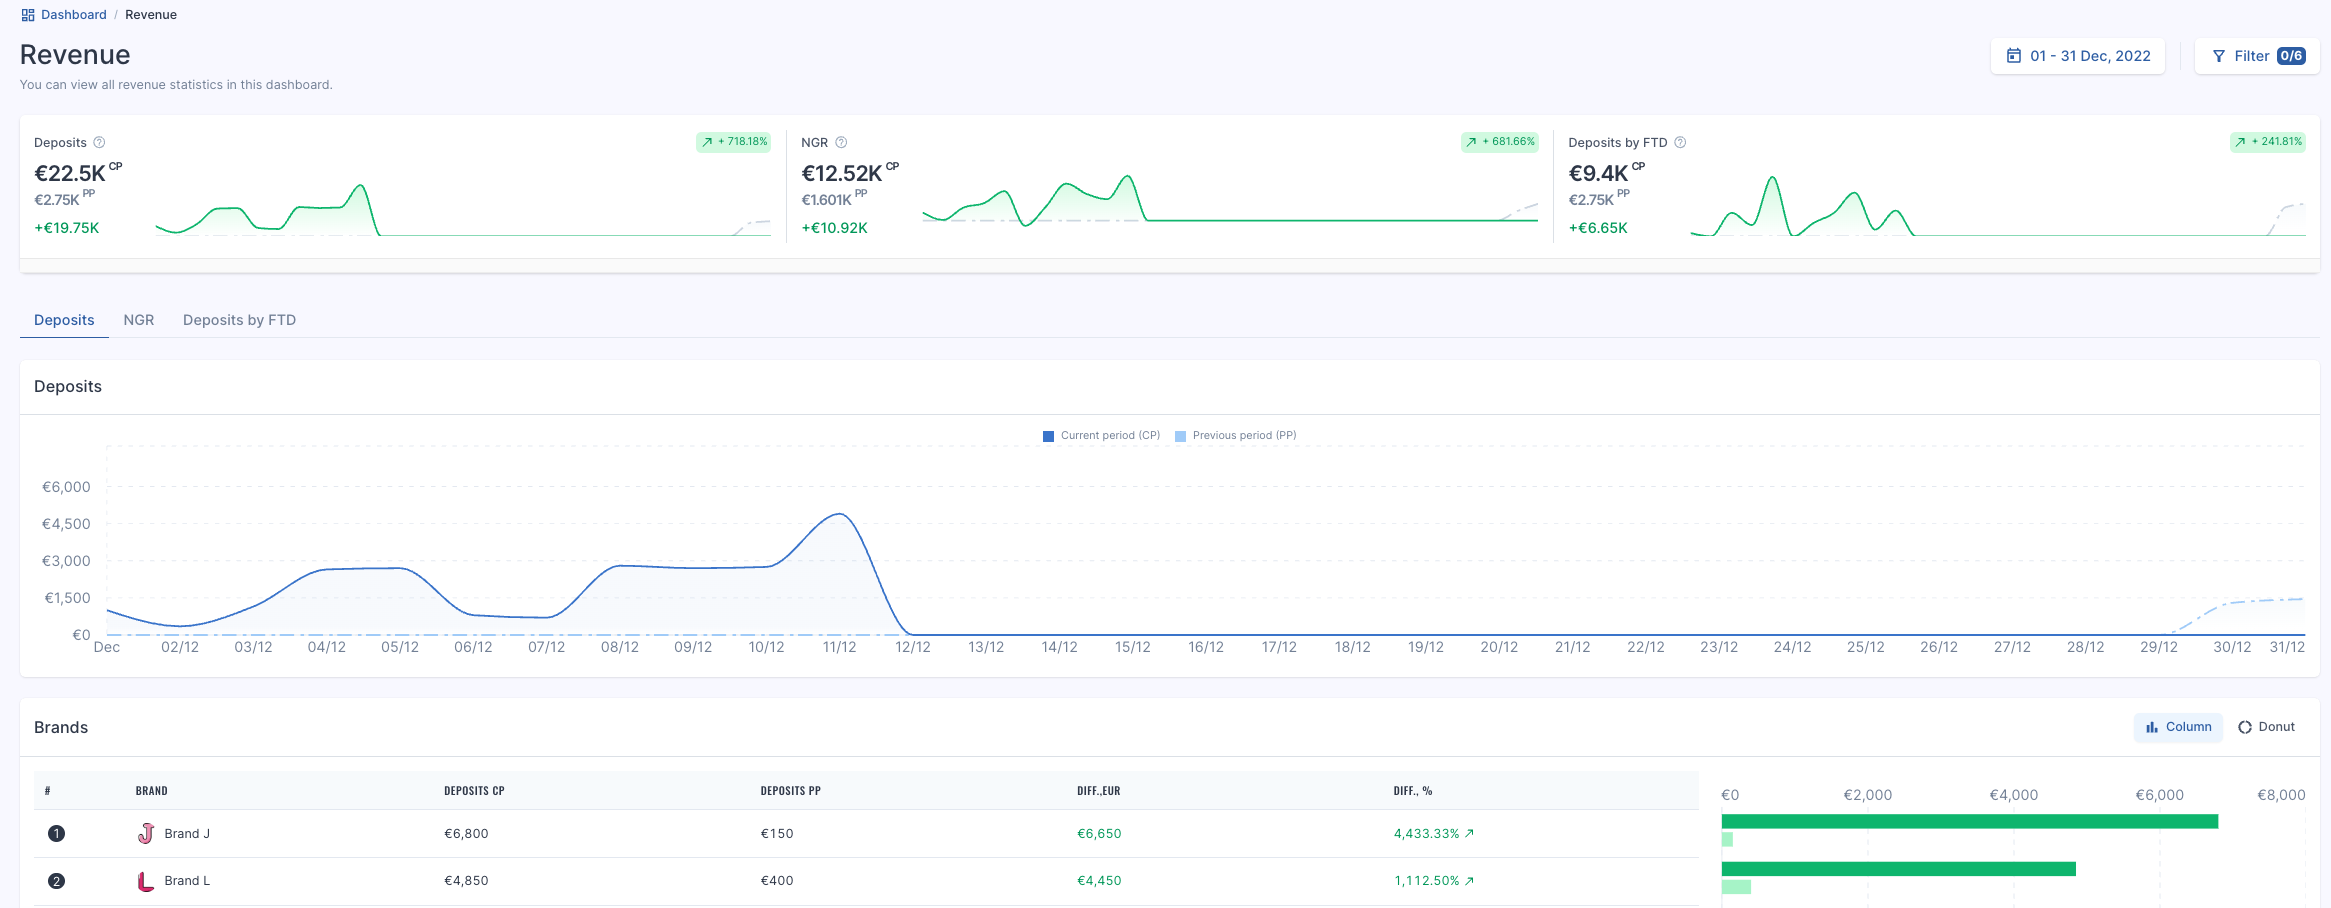The image size is (2331, 908).
Task: Click the up arrow beside 1,112.50%
Action: coord(1469,881)
